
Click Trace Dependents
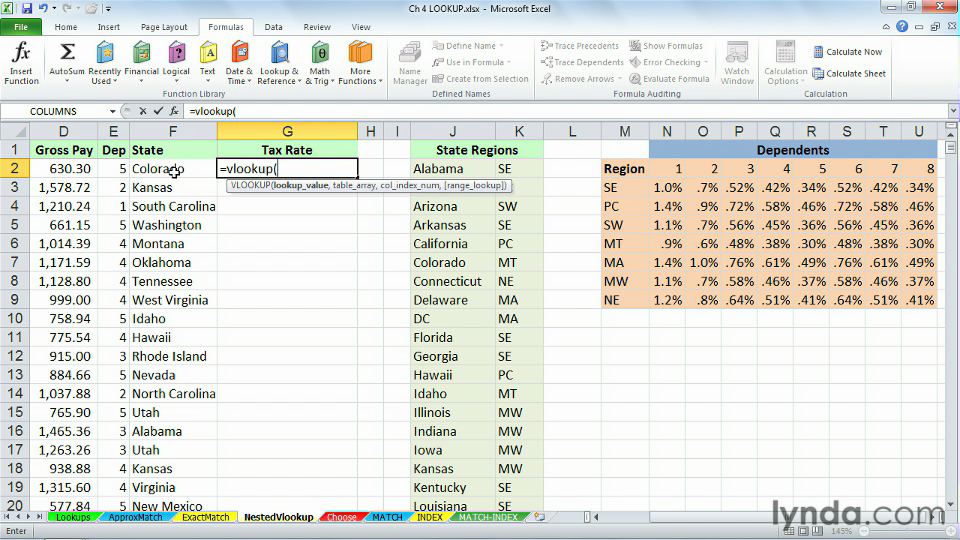582,62
